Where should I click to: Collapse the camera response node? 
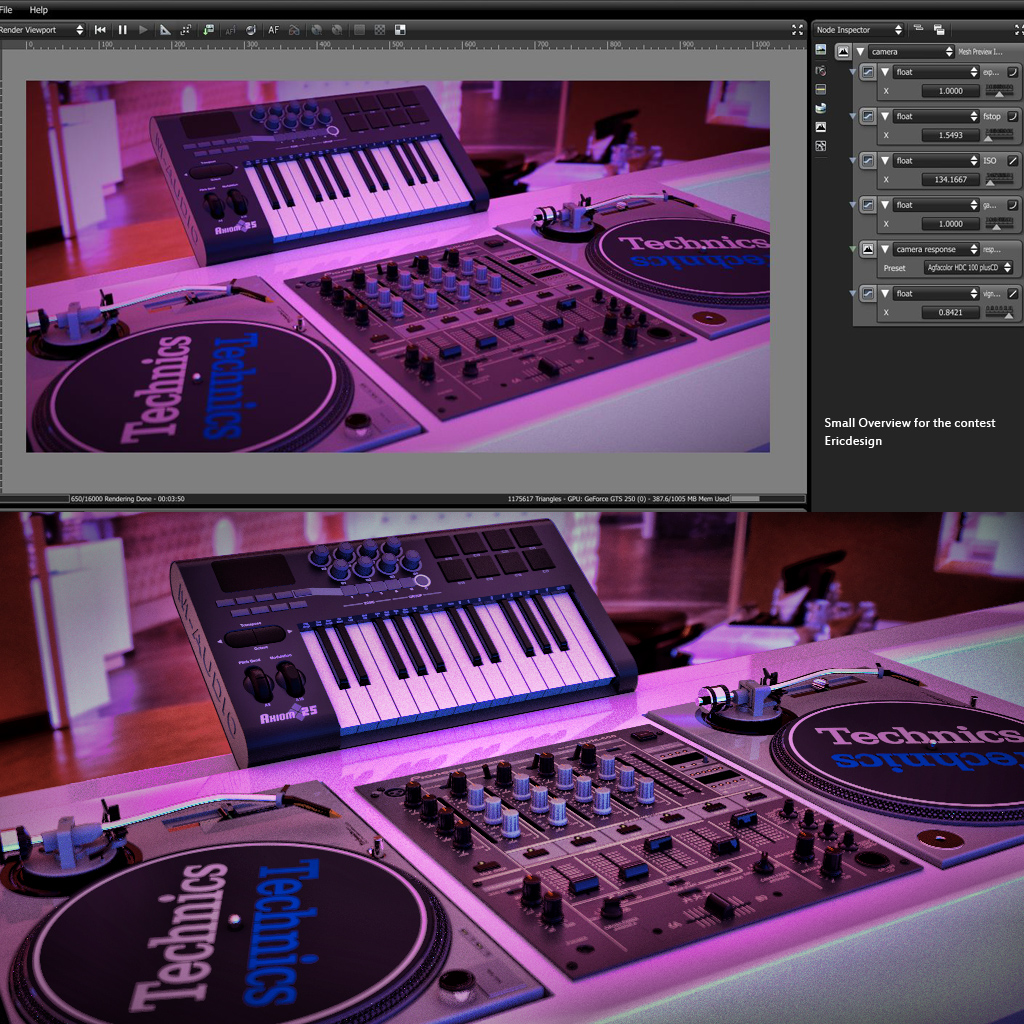pos(885,249)
